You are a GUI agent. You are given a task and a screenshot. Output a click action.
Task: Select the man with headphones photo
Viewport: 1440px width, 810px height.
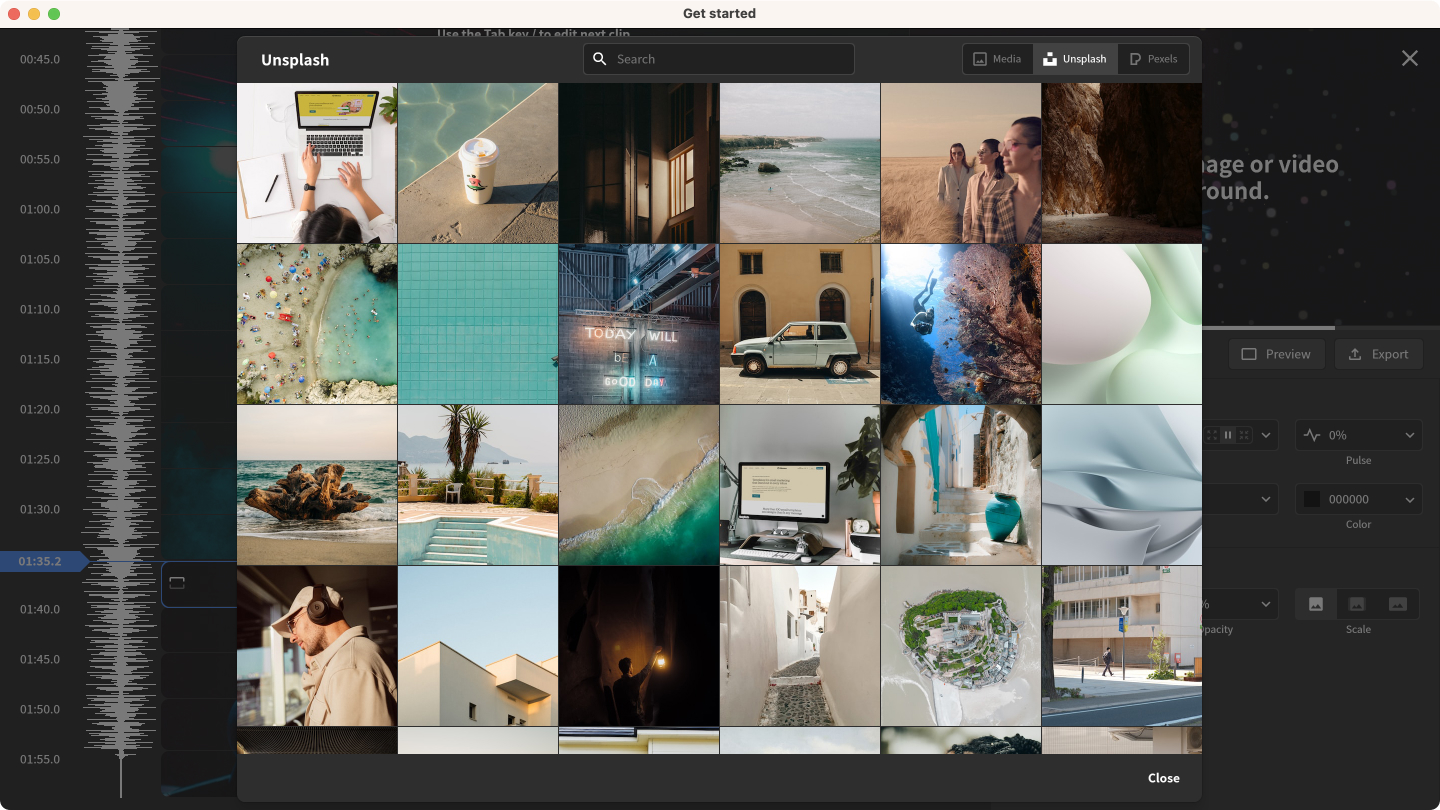[317, 646]
